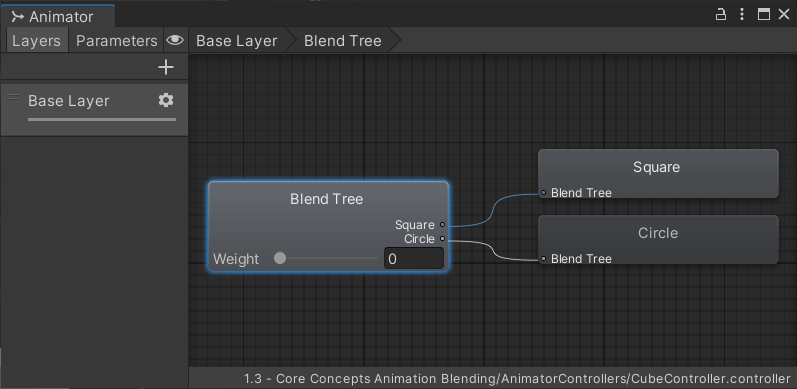Click the CubeController.controller path text
Screen dimensions: 797x389
tap(517, 379)
